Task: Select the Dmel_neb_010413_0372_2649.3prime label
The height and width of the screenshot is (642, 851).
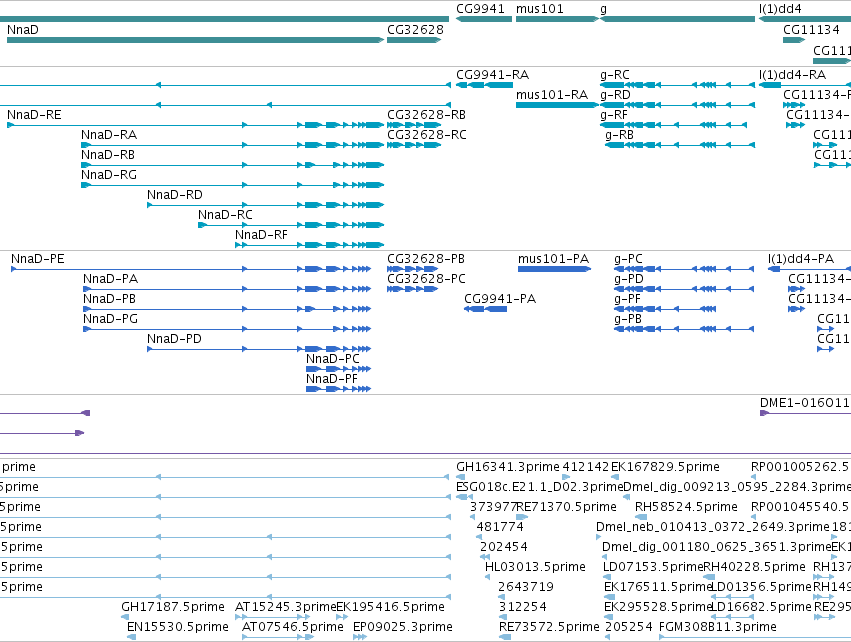Action: [x=713, y=527]
